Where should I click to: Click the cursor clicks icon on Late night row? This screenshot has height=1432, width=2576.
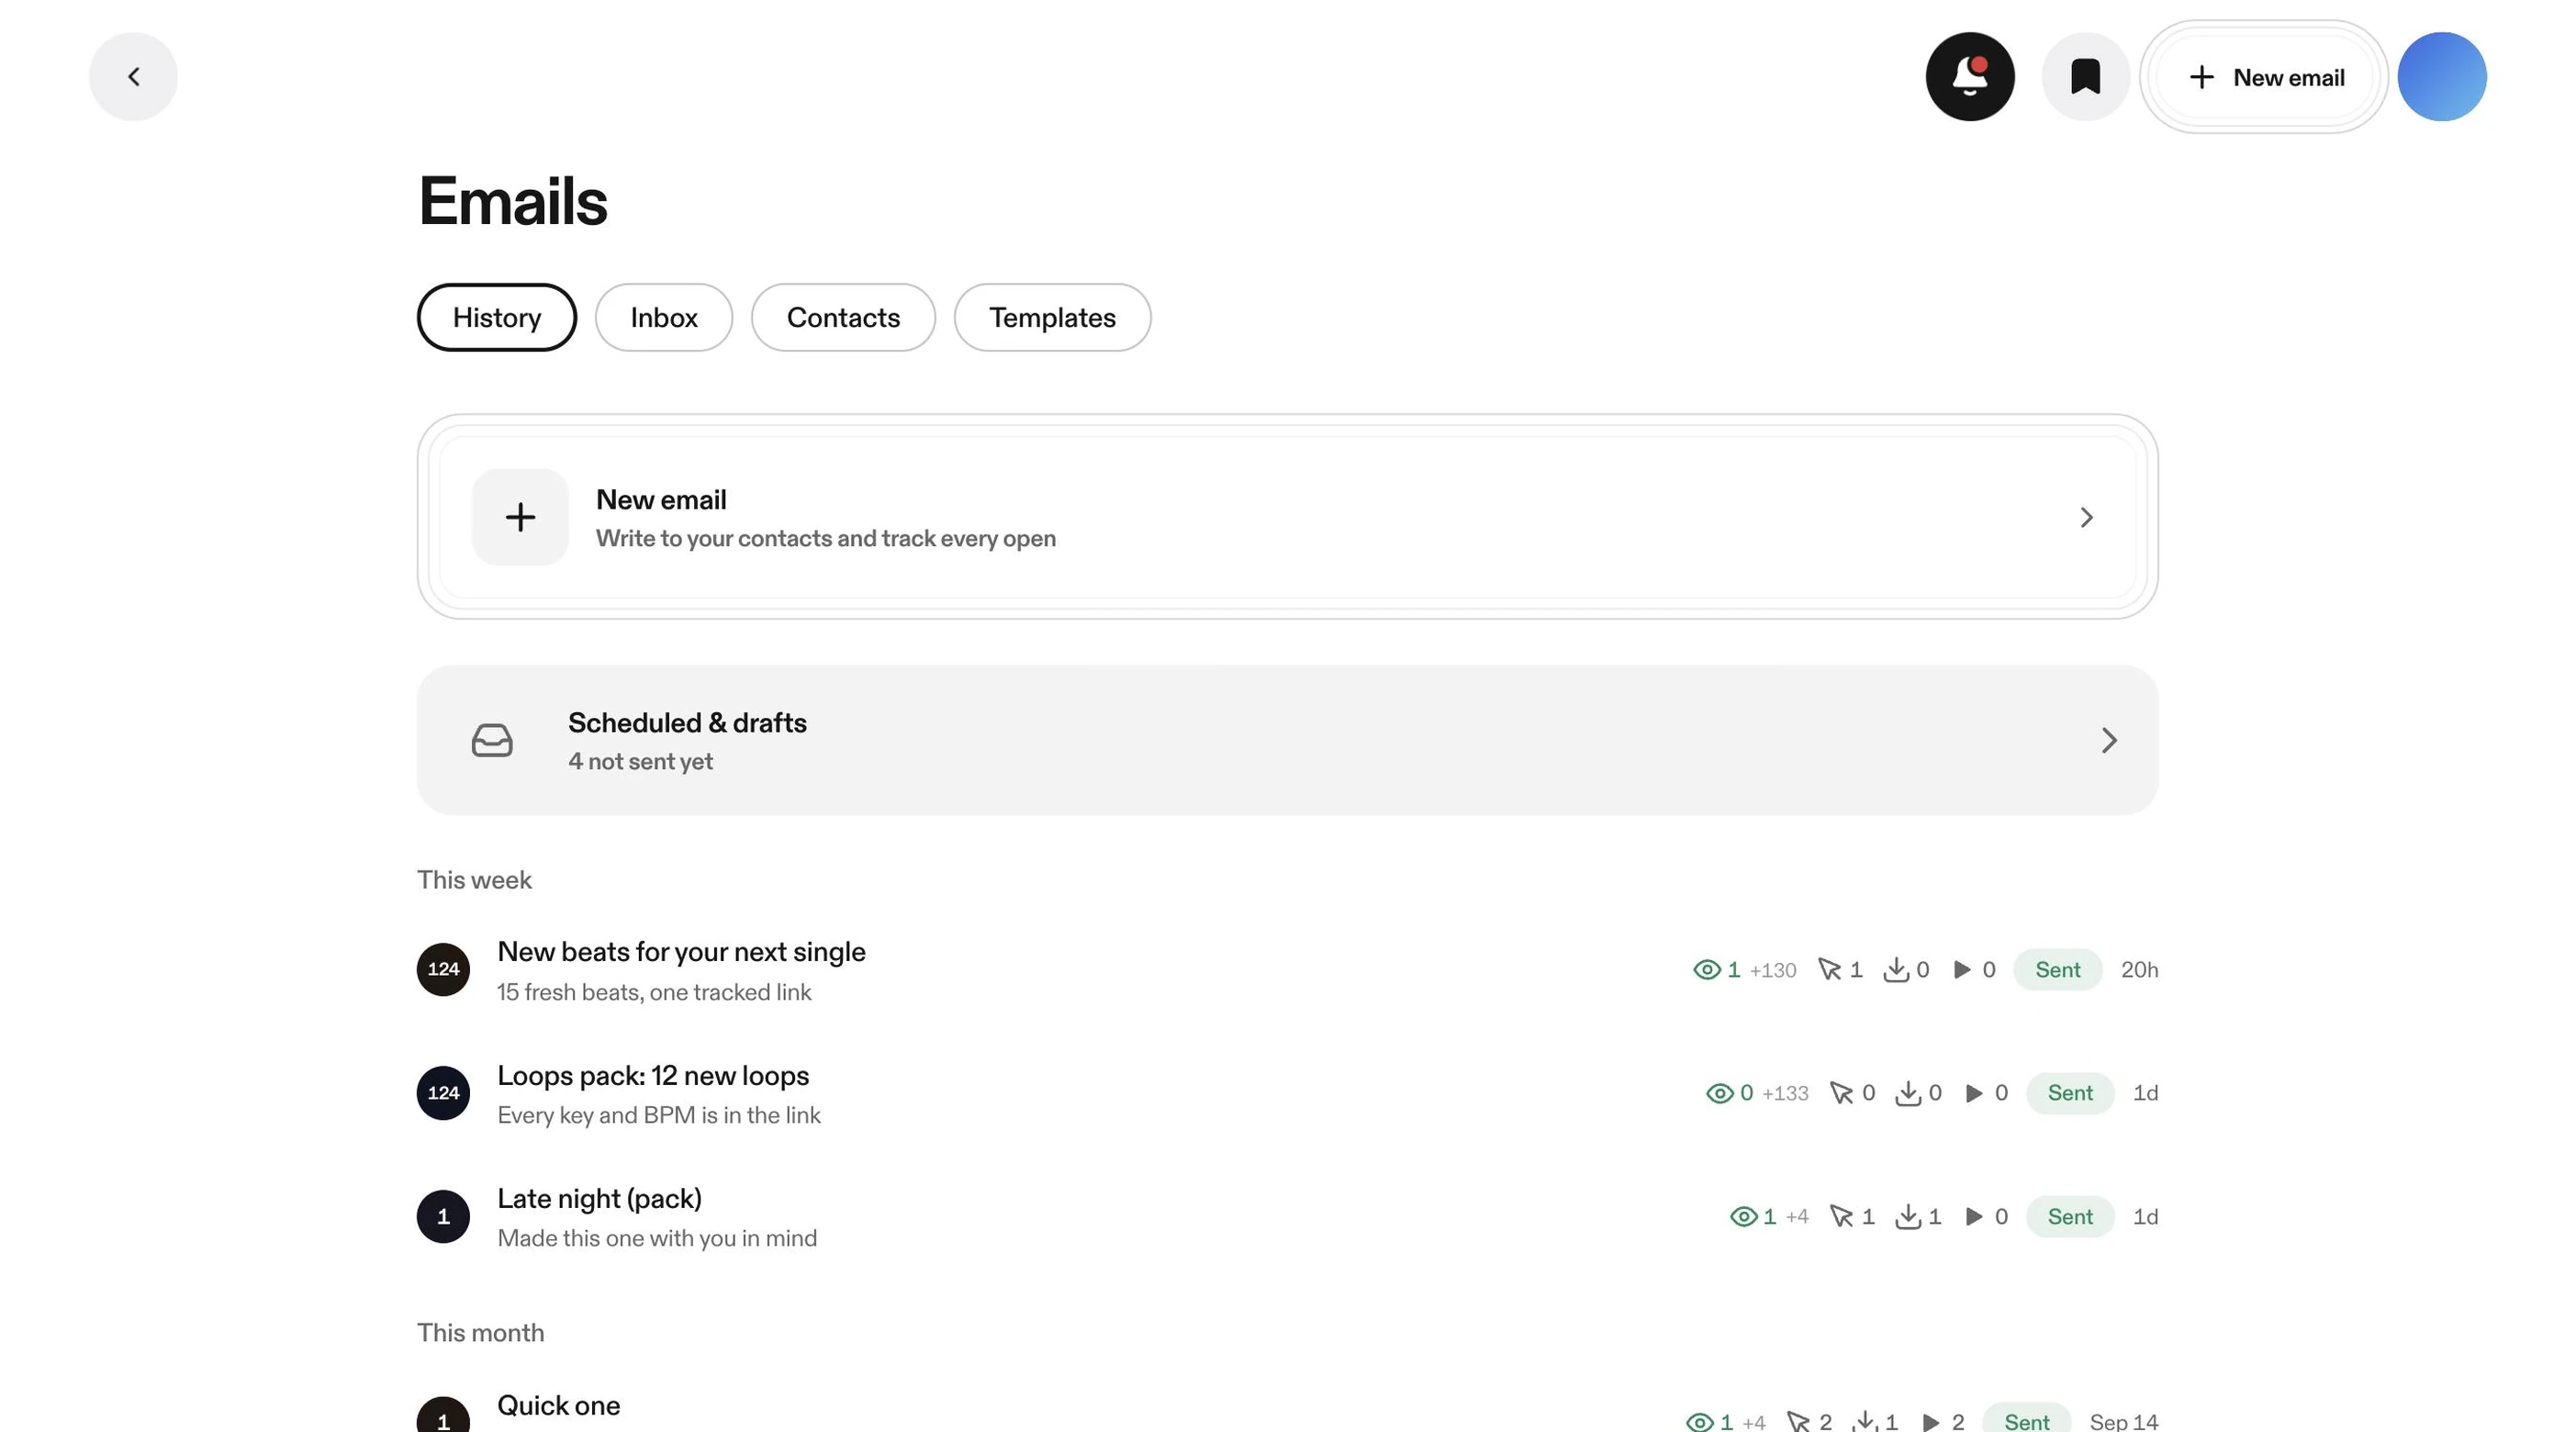(x=1841, y=1216)
